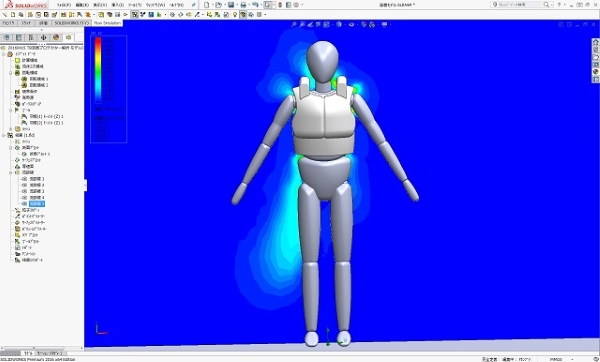Click the rainbow color legend bar
Viewport: 600px width, 362px height.
[98, 70]
